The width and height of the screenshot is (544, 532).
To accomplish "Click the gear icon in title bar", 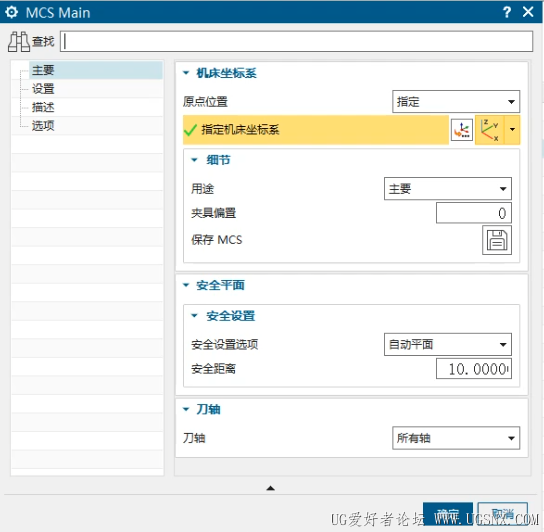I will click(x=11, y=12).
